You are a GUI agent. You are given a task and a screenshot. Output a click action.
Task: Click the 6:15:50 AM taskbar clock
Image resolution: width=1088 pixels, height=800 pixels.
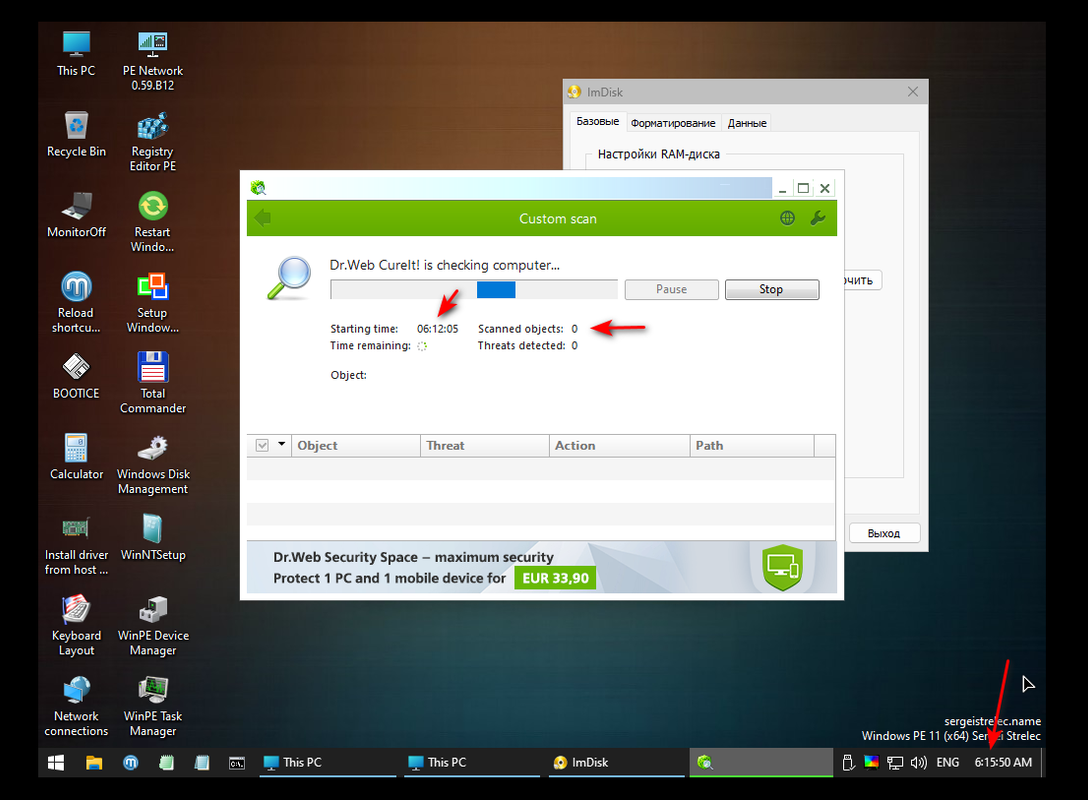pyautogui.click(x=1003, y=763)
